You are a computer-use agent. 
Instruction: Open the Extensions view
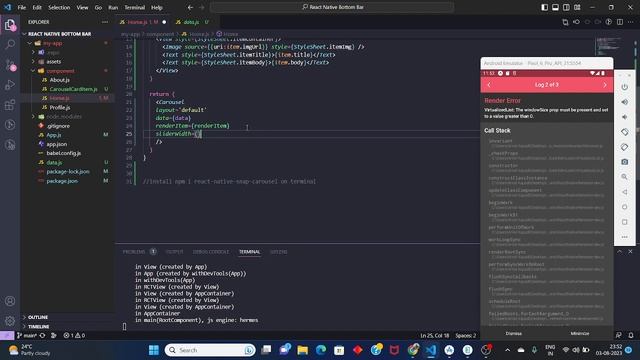10,105
